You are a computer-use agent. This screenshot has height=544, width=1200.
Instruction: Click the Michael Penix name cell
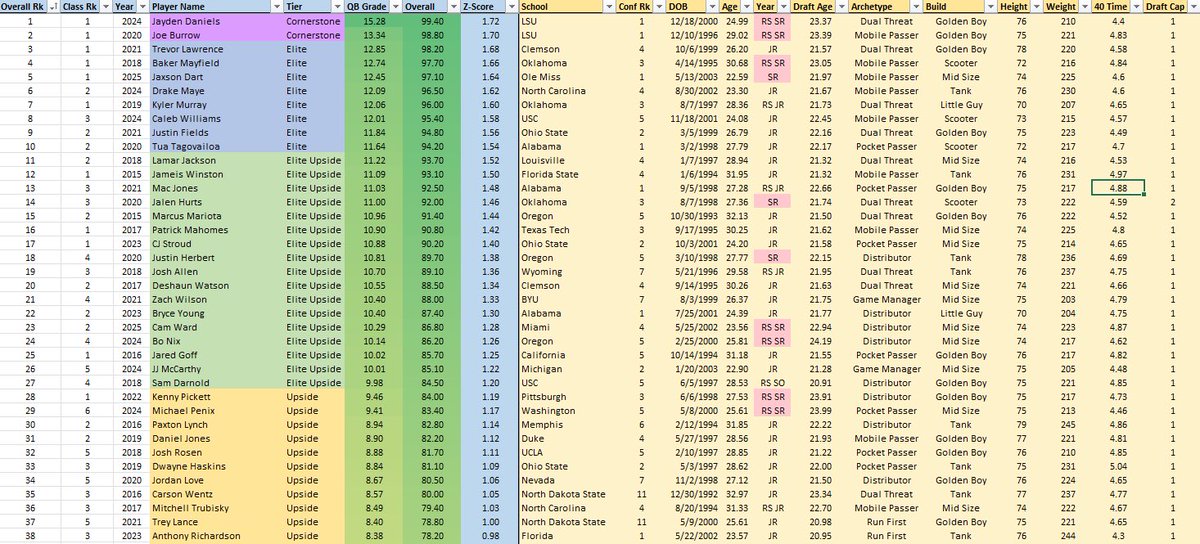(x=215, y=410)
